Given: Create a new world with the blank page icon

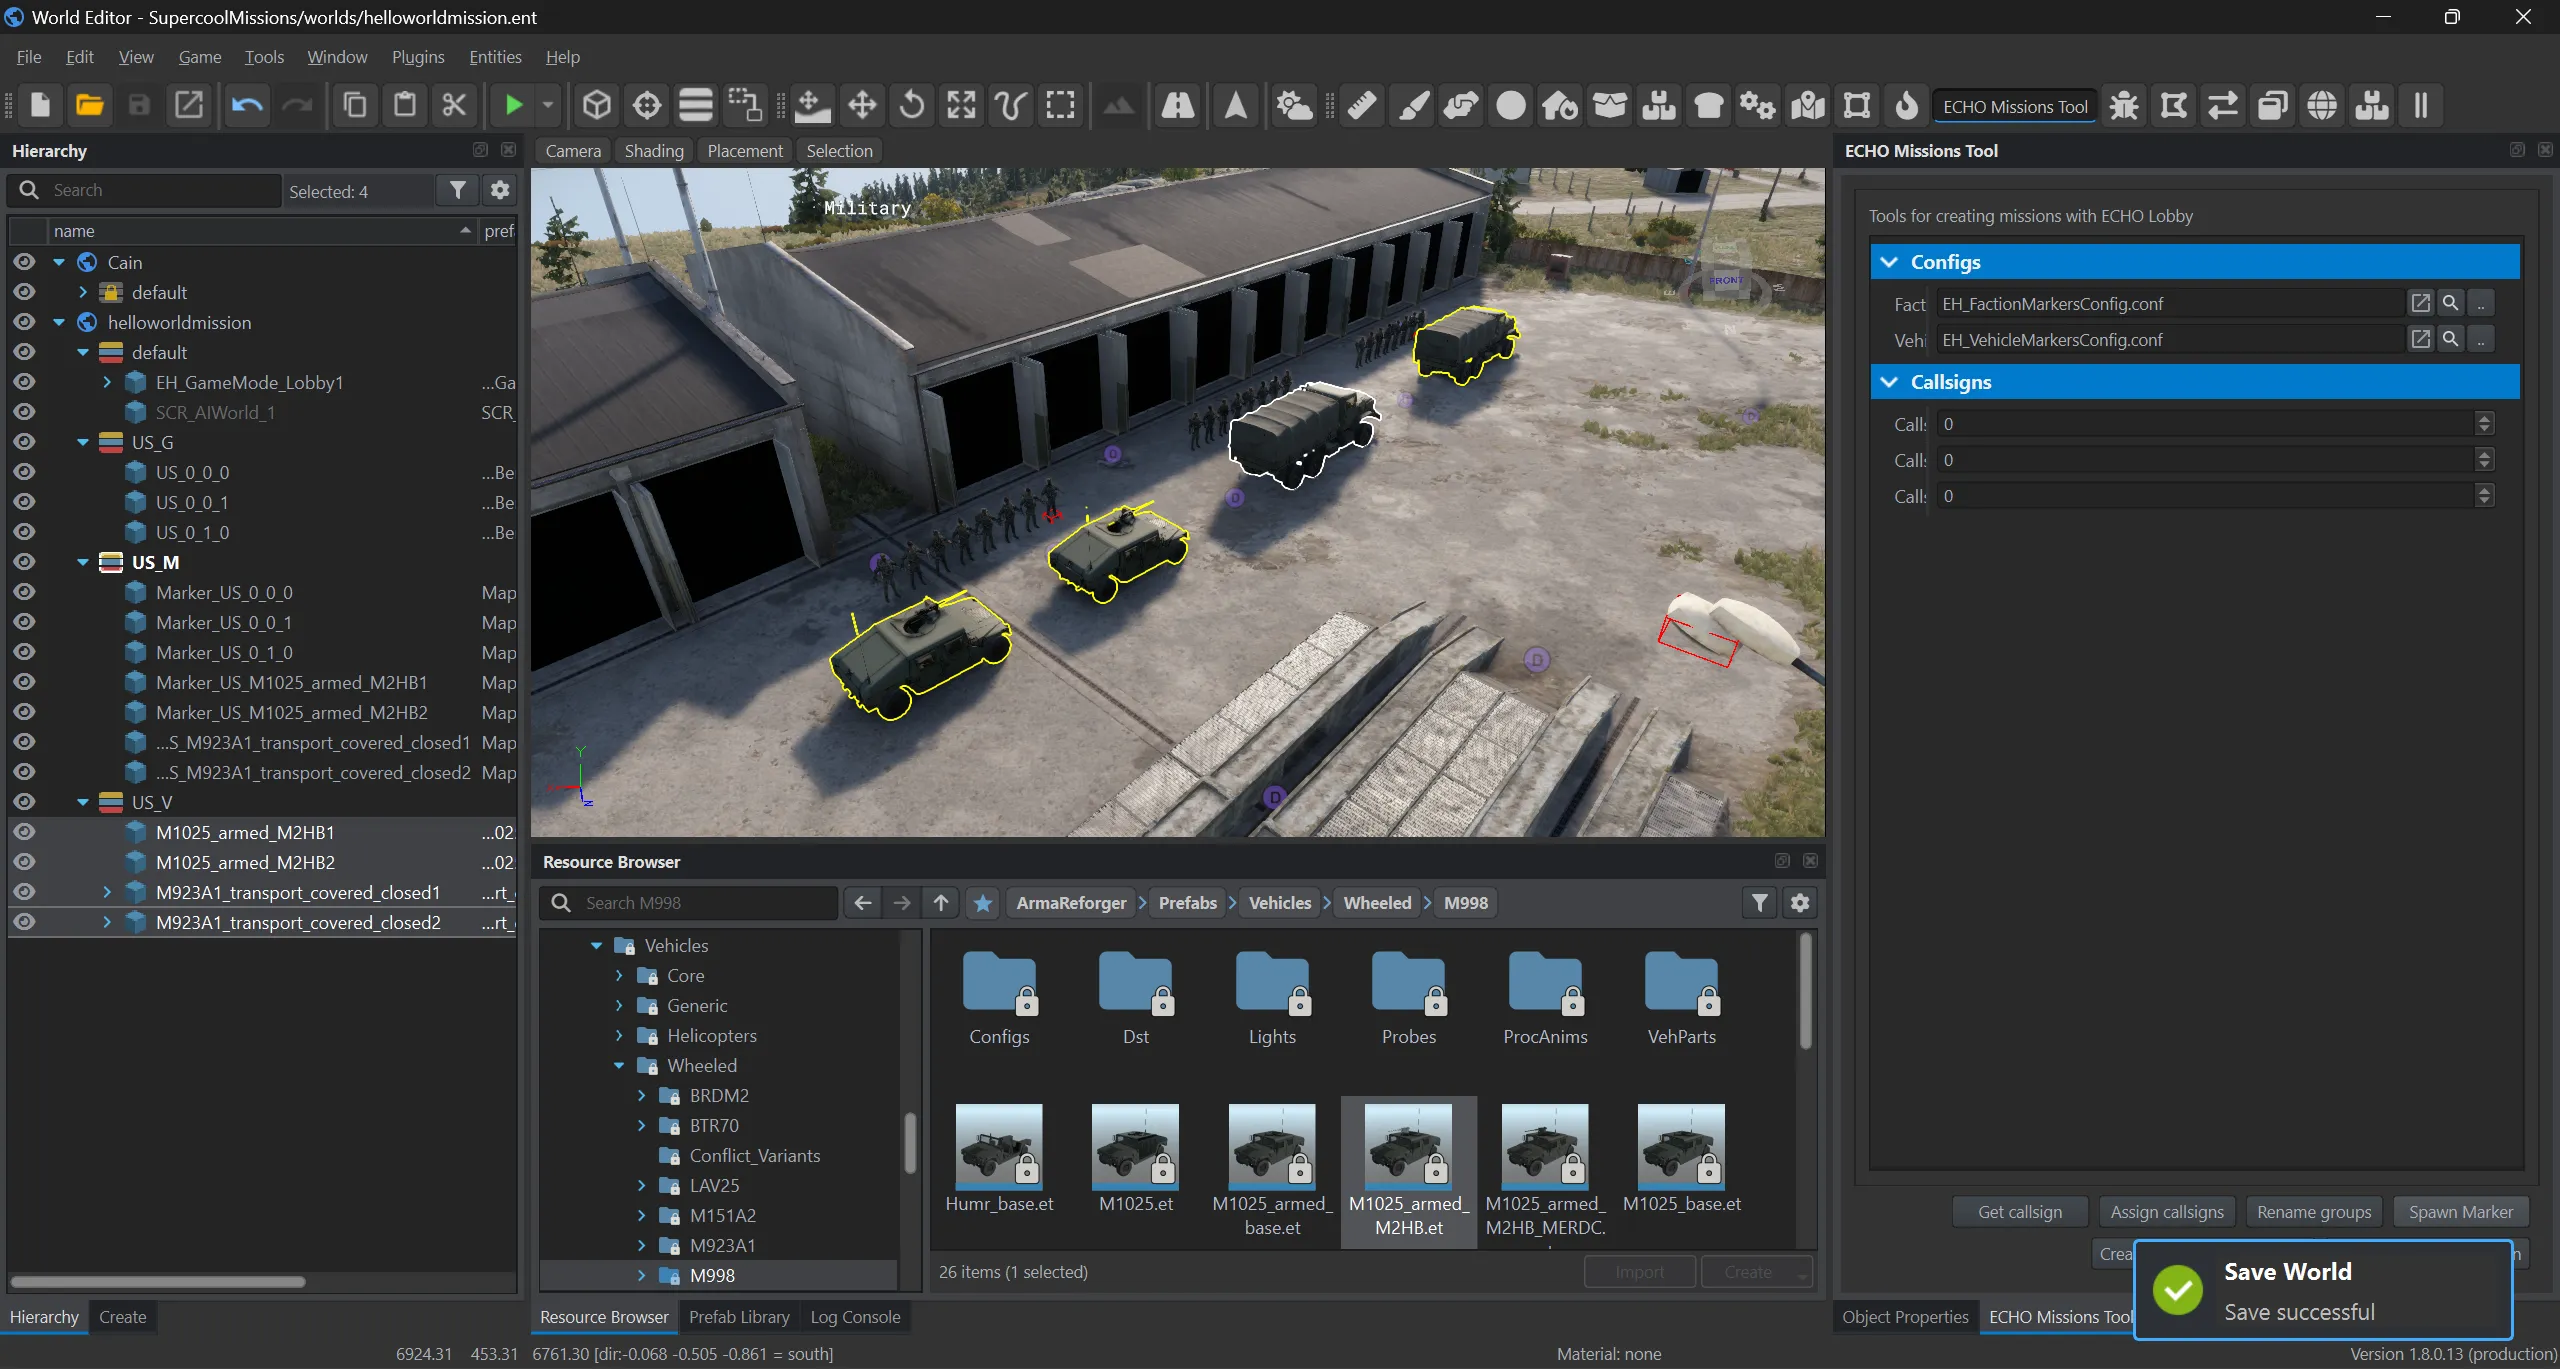Looking at the screenshot, I should (x=41, y=105).
